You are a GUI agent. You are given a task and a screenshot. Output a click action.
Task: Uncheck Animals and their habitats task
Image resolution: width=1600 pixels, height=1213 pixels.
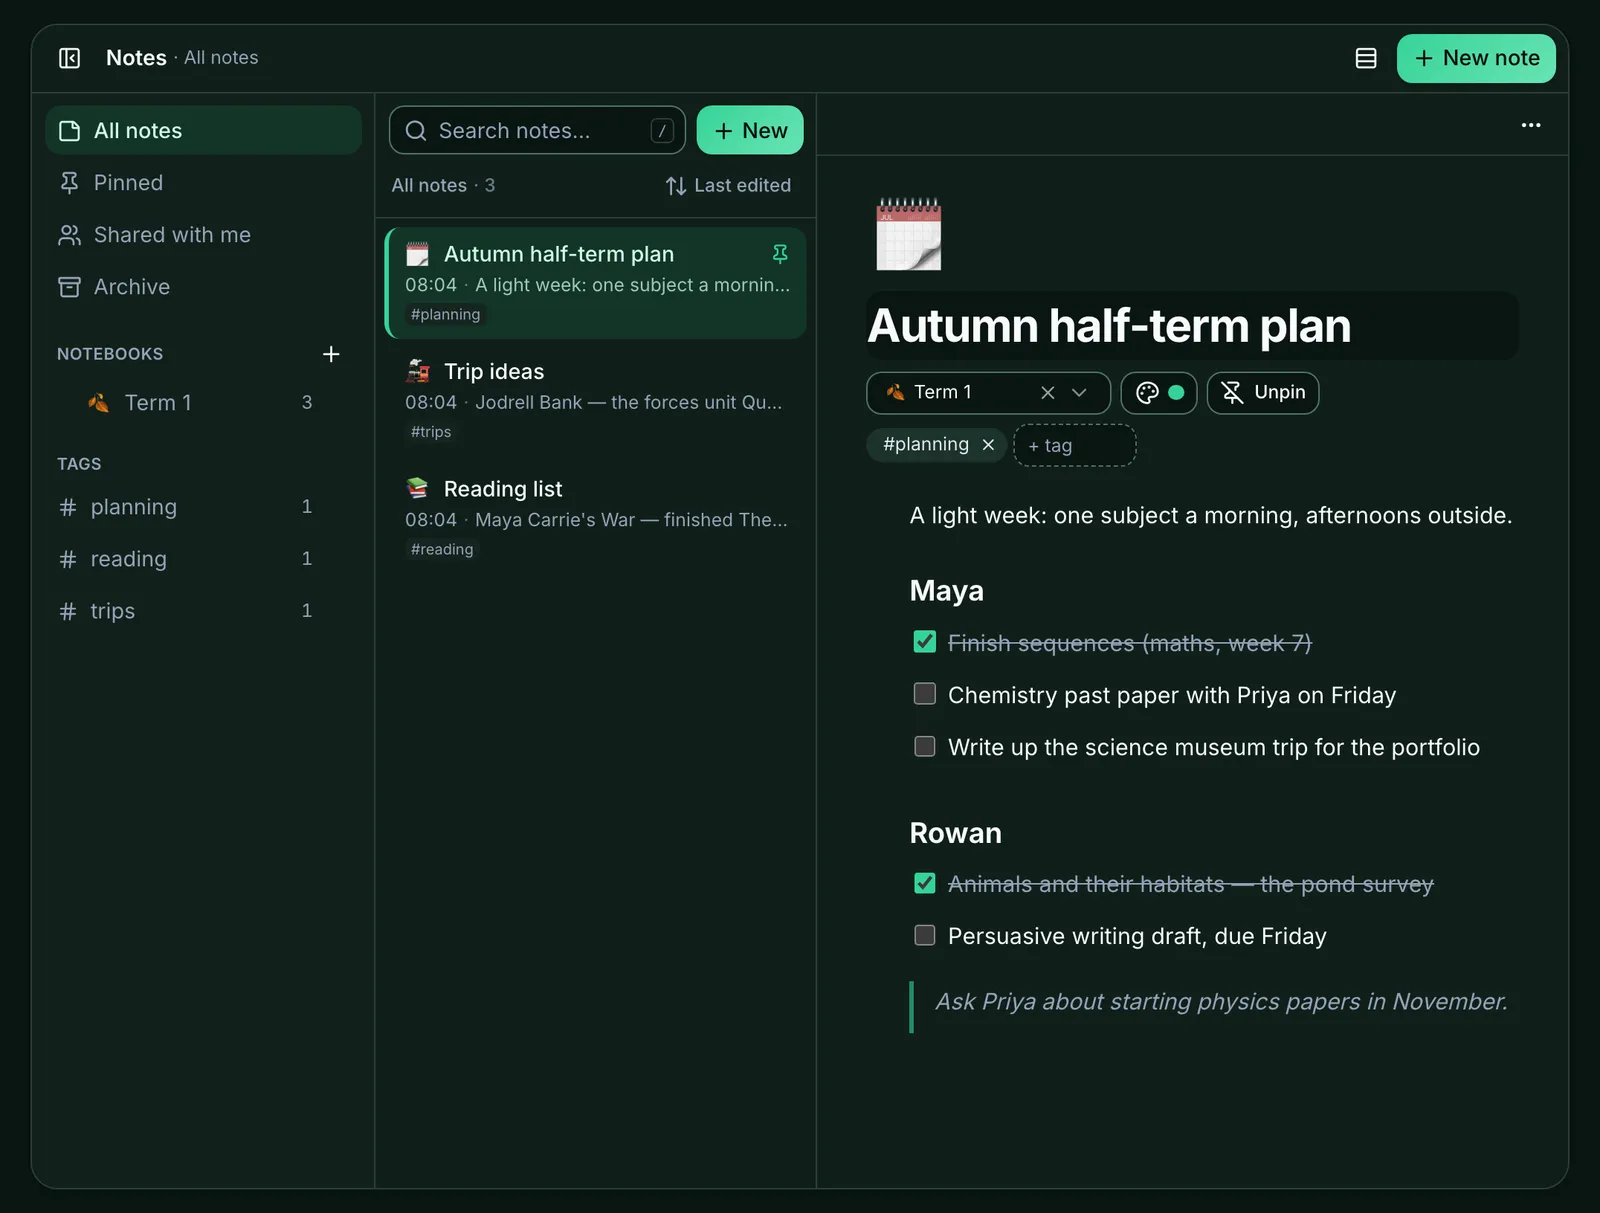point(925,883)
